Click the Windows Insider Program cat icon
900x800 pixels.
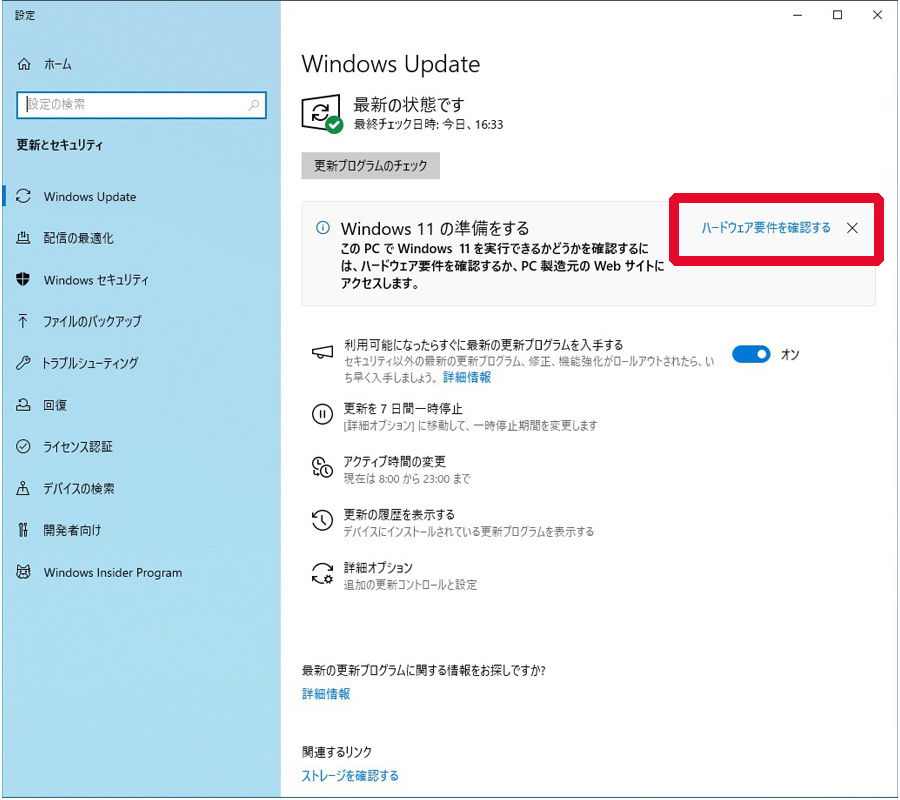coord(23,572)
